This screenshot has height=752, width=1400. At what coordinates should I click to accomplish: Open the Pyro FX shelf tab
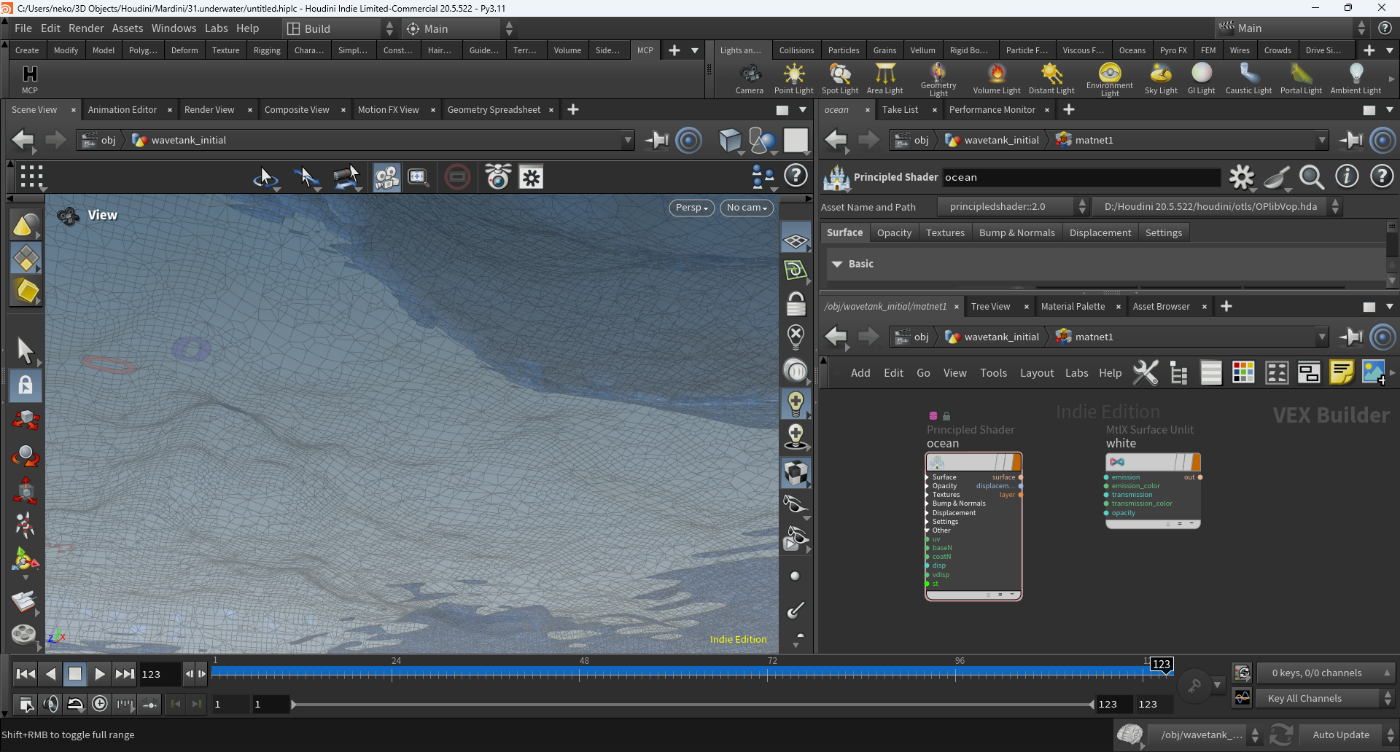coord(1172,50)
